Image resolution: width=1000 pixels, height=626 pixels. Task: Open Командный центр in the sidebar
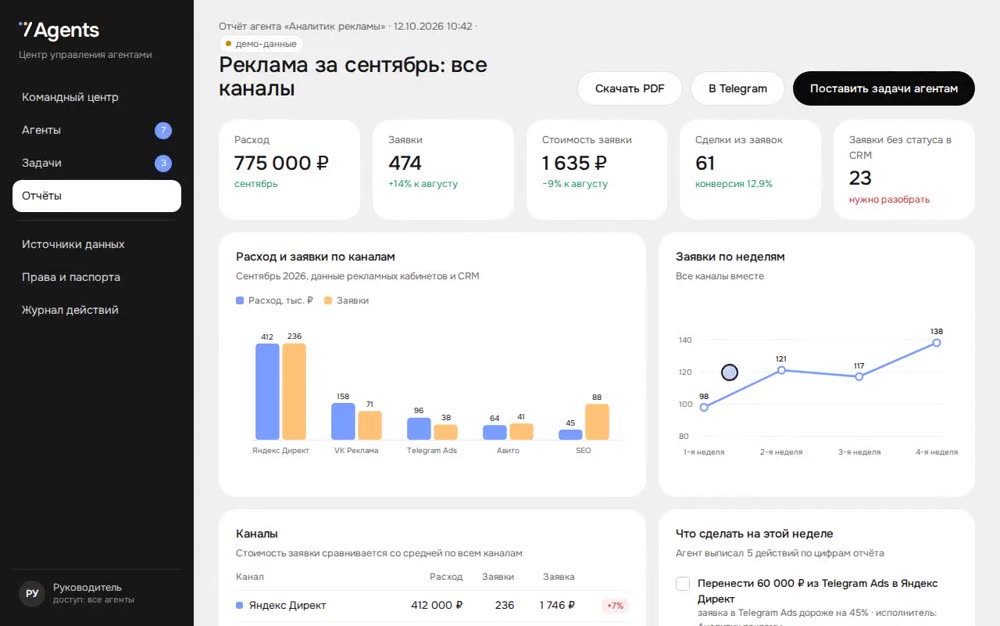click(x=96, y=97)
